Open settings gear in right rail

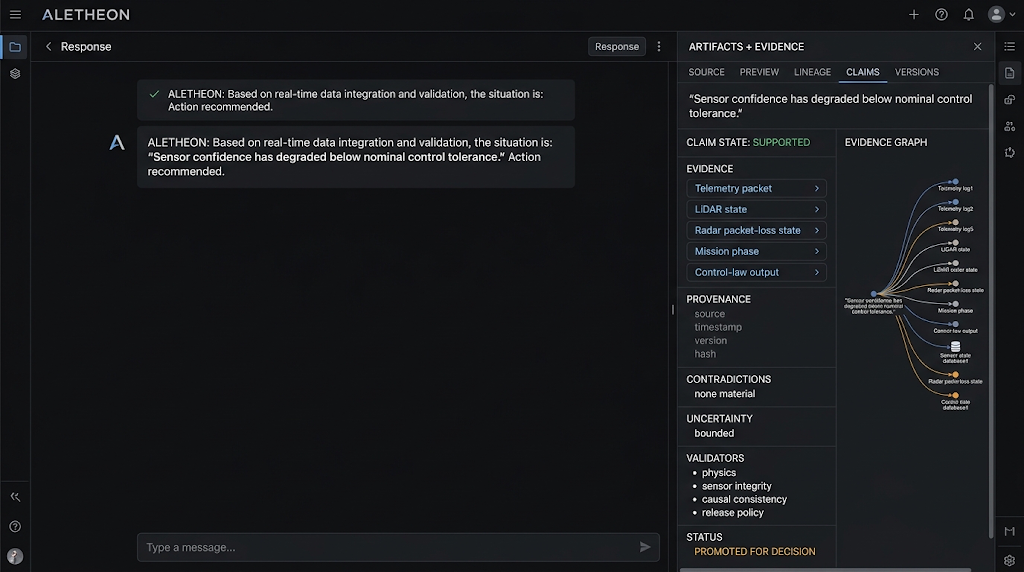[x=1010, y=560]
